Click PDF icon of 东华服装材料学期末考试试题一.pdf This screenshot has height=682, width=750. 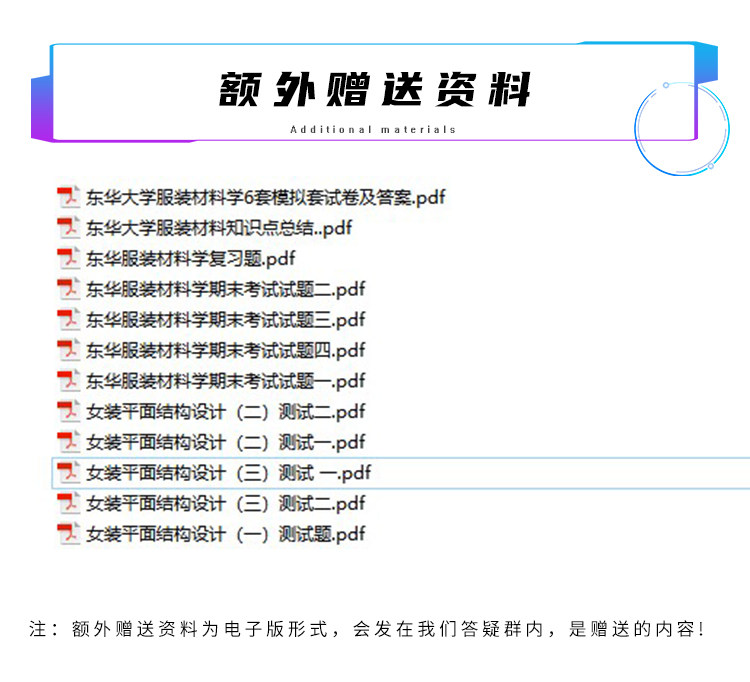coord(68,381)
